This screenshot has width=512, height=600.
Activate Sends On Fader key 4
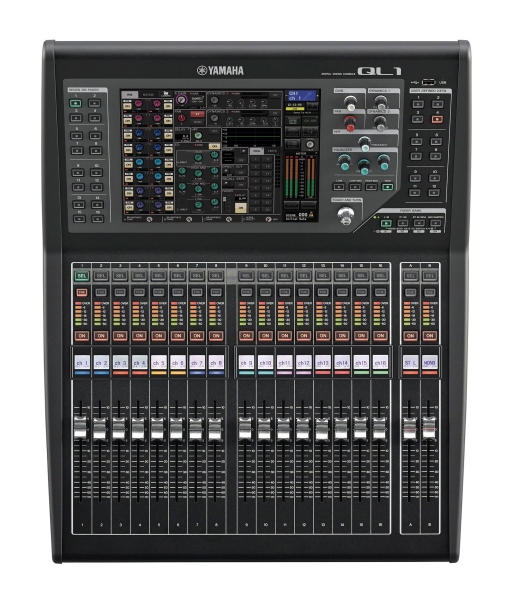point(95,118)
